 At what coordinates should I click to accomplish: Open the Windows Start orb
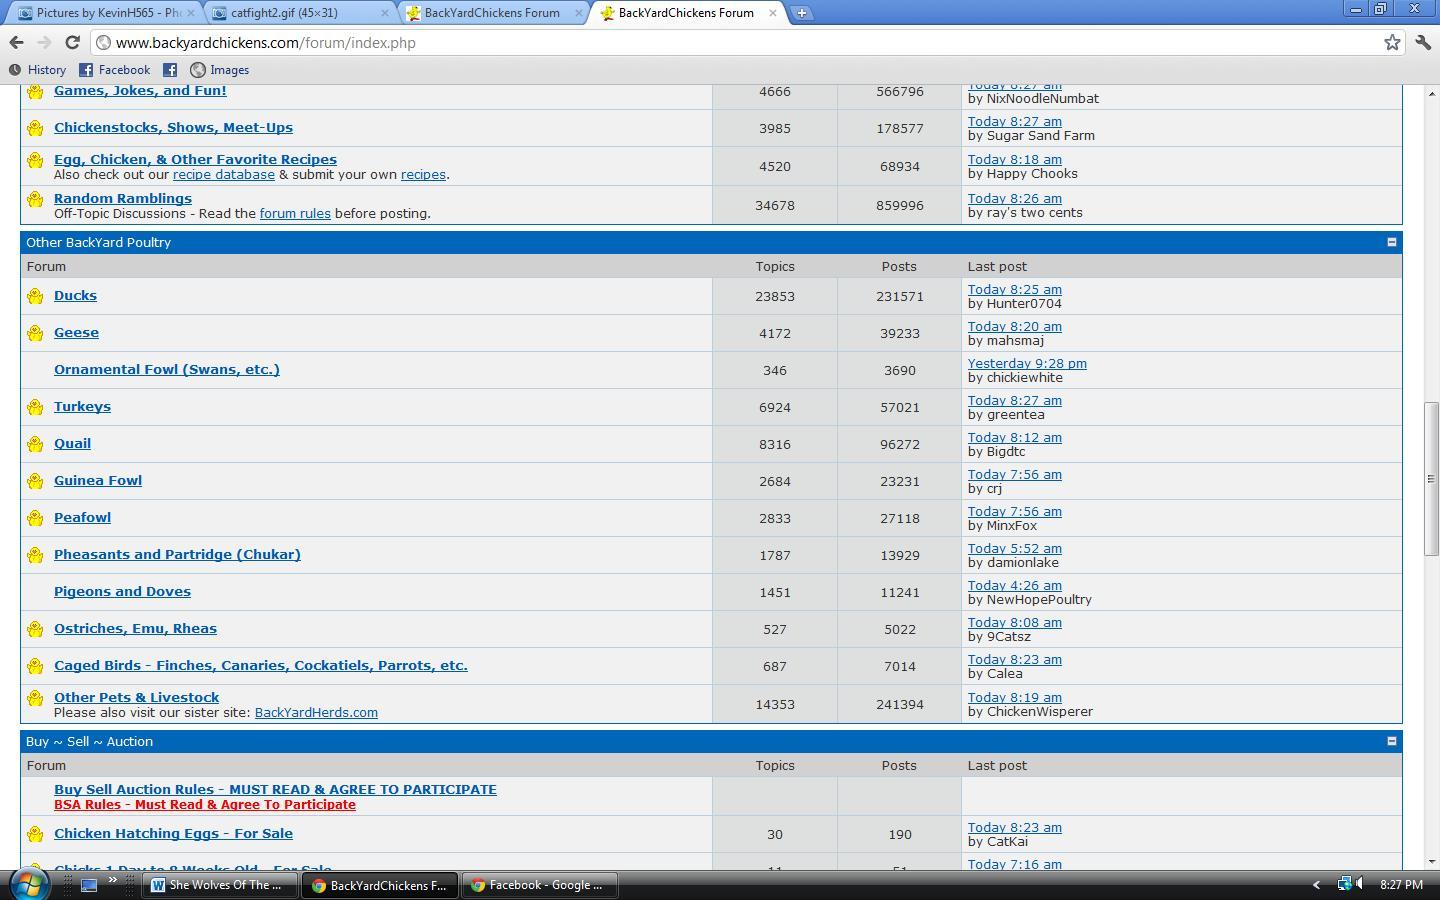coord(29,884)
